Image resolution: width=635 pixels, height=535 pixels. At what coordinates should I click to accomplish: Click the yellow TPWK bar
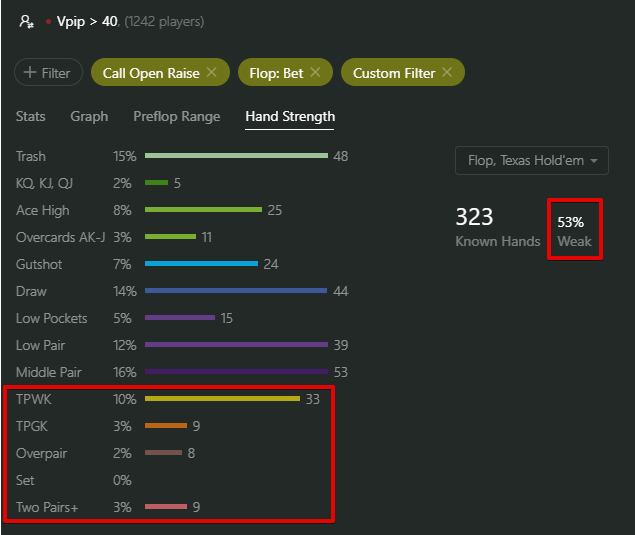(x=222, y=399)
